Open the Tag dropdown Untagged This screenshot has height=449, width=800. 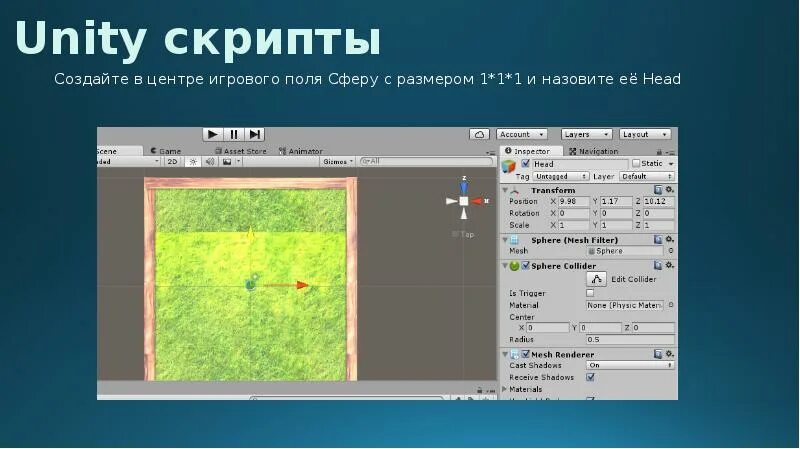click(561, 176)
